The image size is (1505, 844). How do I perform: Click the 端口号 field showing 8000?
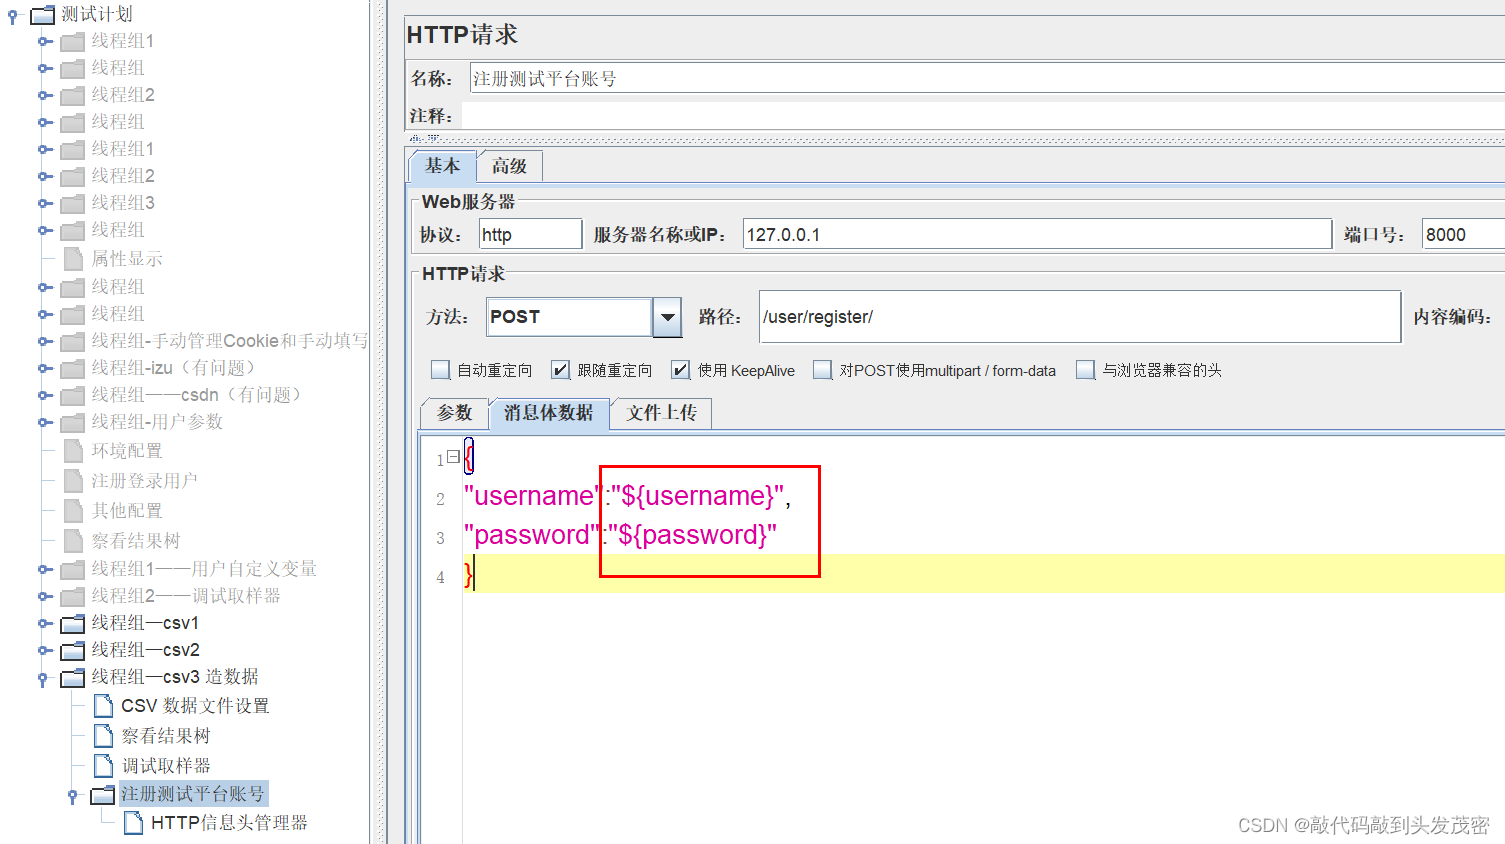(x=1463, y=234)
